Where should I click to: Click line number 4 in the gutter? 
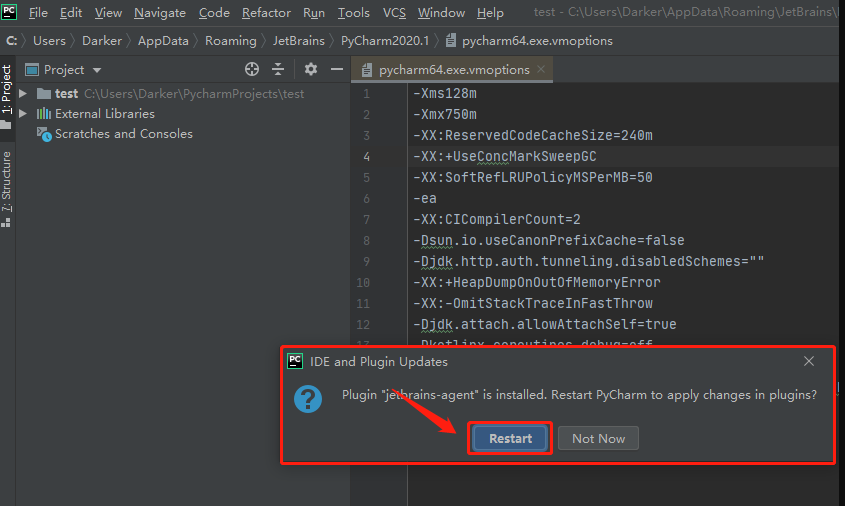(x=366, y=157)
